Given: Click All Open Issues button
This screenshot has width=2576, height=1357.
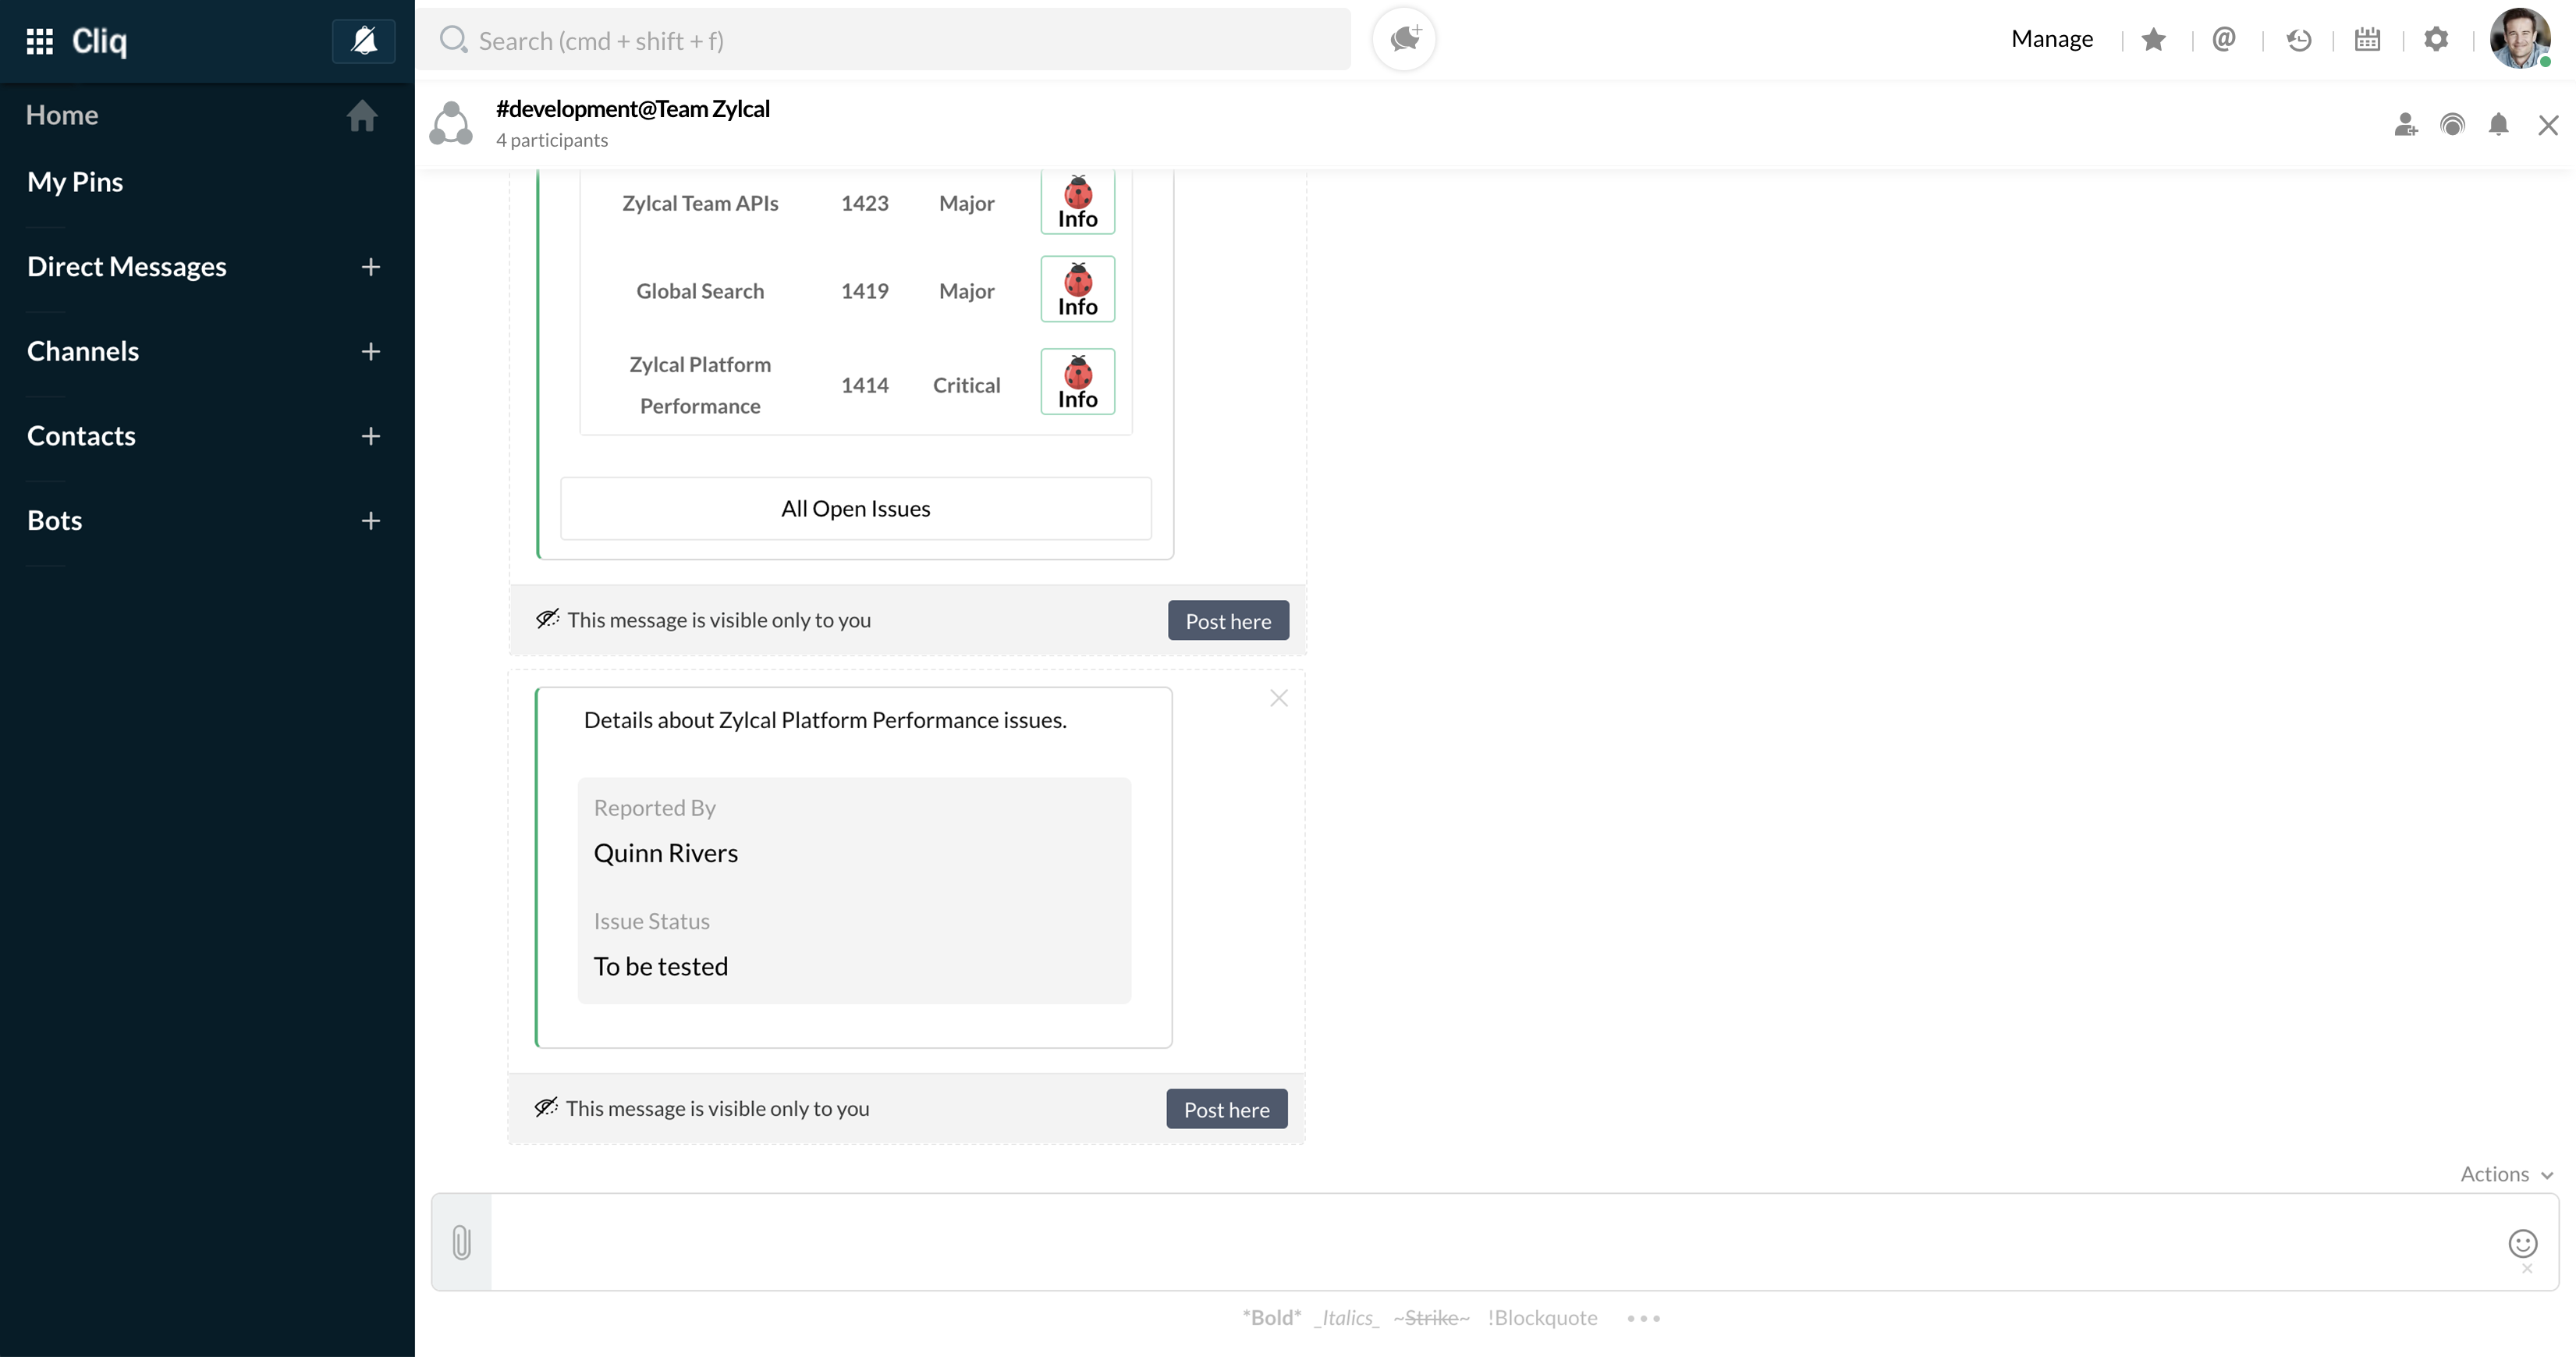Looking at the screenshot, I should point(855,508).
